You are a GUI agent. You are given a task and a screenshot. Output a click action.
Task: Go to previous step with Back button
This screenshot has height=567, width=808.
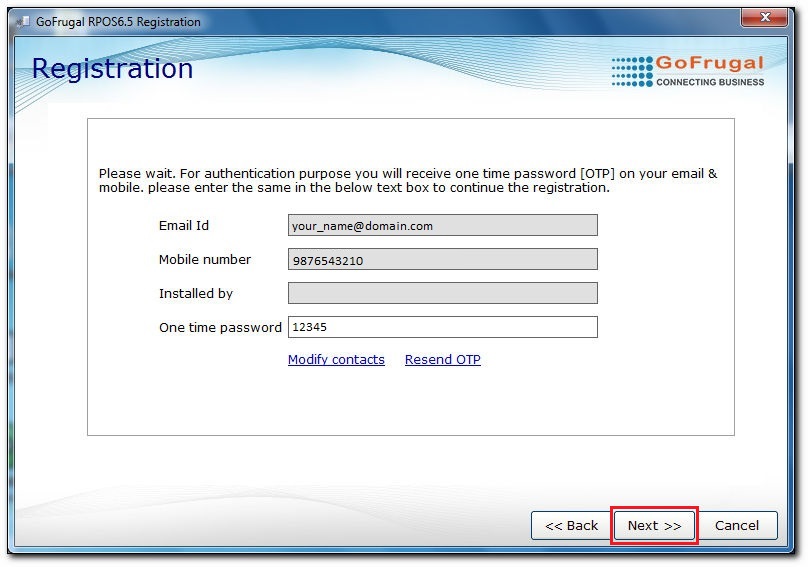[571, 525]
